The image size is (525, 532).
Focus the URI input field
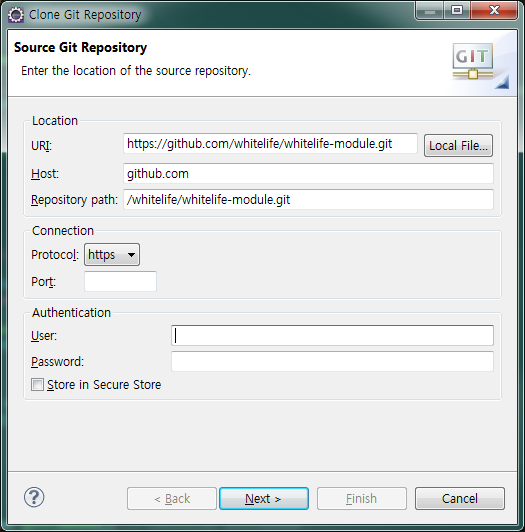click(270, 144)
